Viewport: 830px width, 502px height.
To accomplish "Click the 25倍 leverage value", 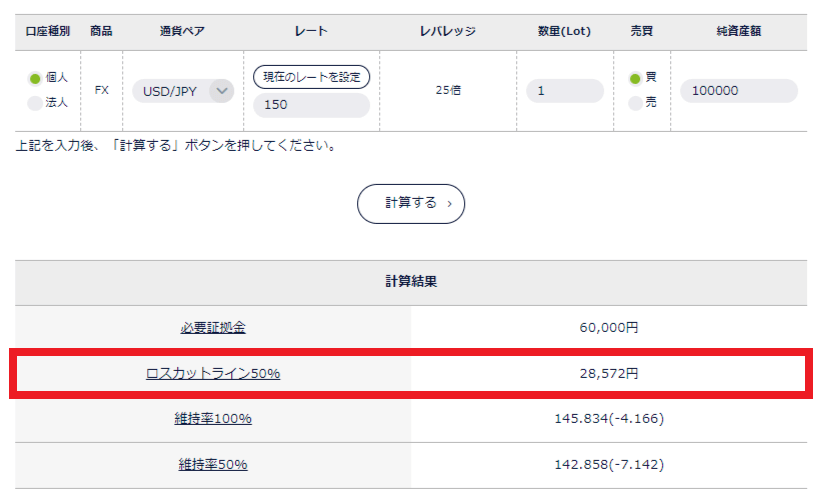I will [x=448, y=90].
